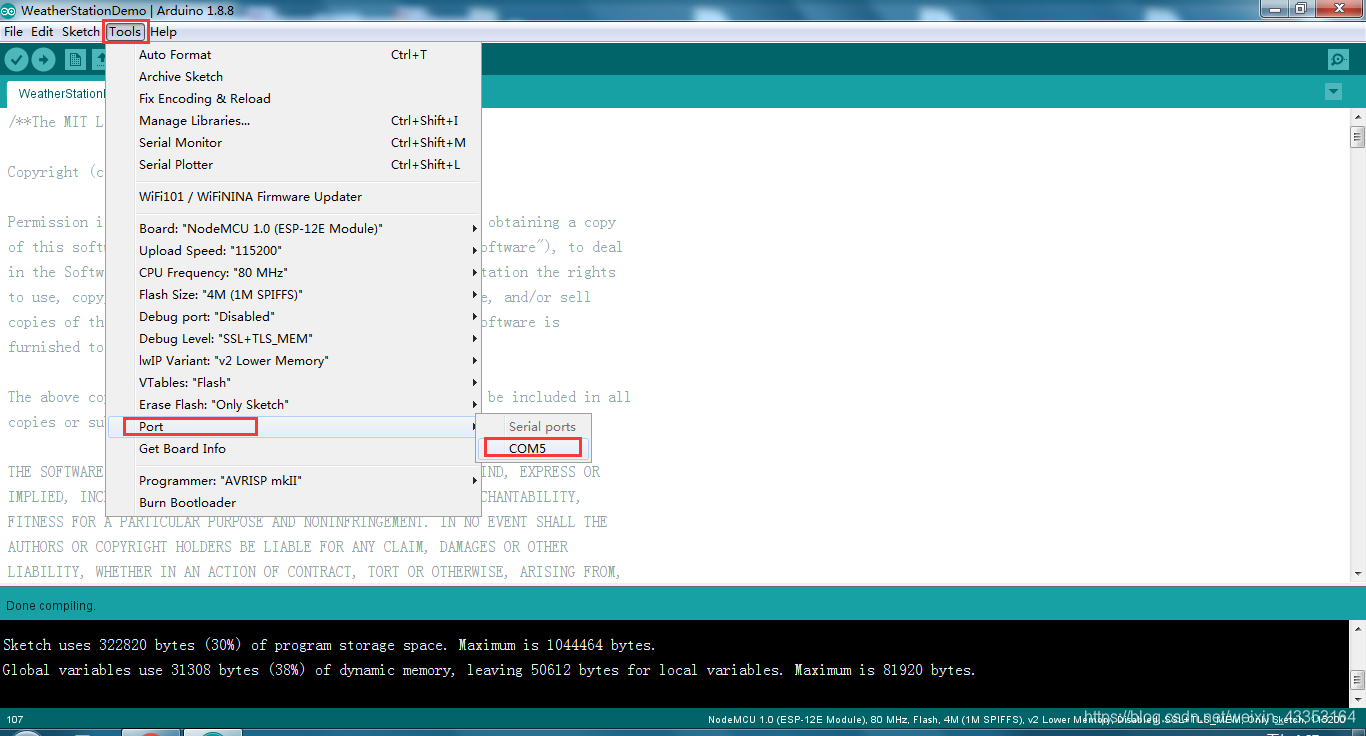Open WiFi101 / WiFiNINA Firmware Updater

coord(294,197)
